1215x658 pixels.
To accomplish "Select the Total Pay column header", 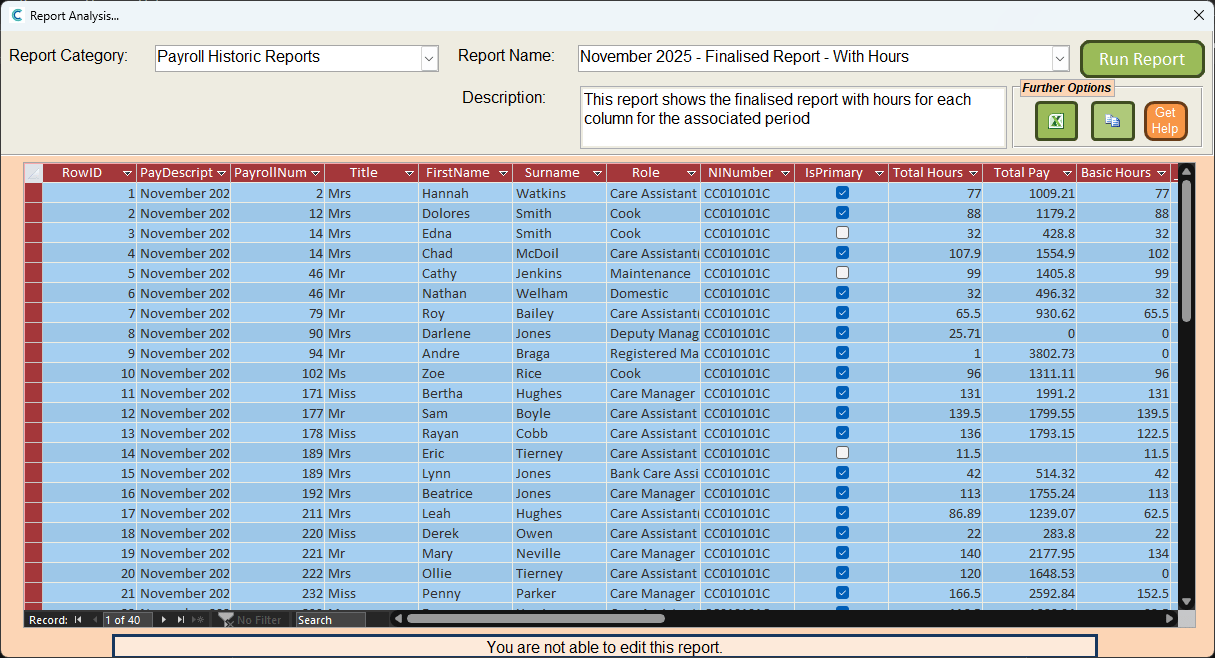I will [x=1021, y=173].
